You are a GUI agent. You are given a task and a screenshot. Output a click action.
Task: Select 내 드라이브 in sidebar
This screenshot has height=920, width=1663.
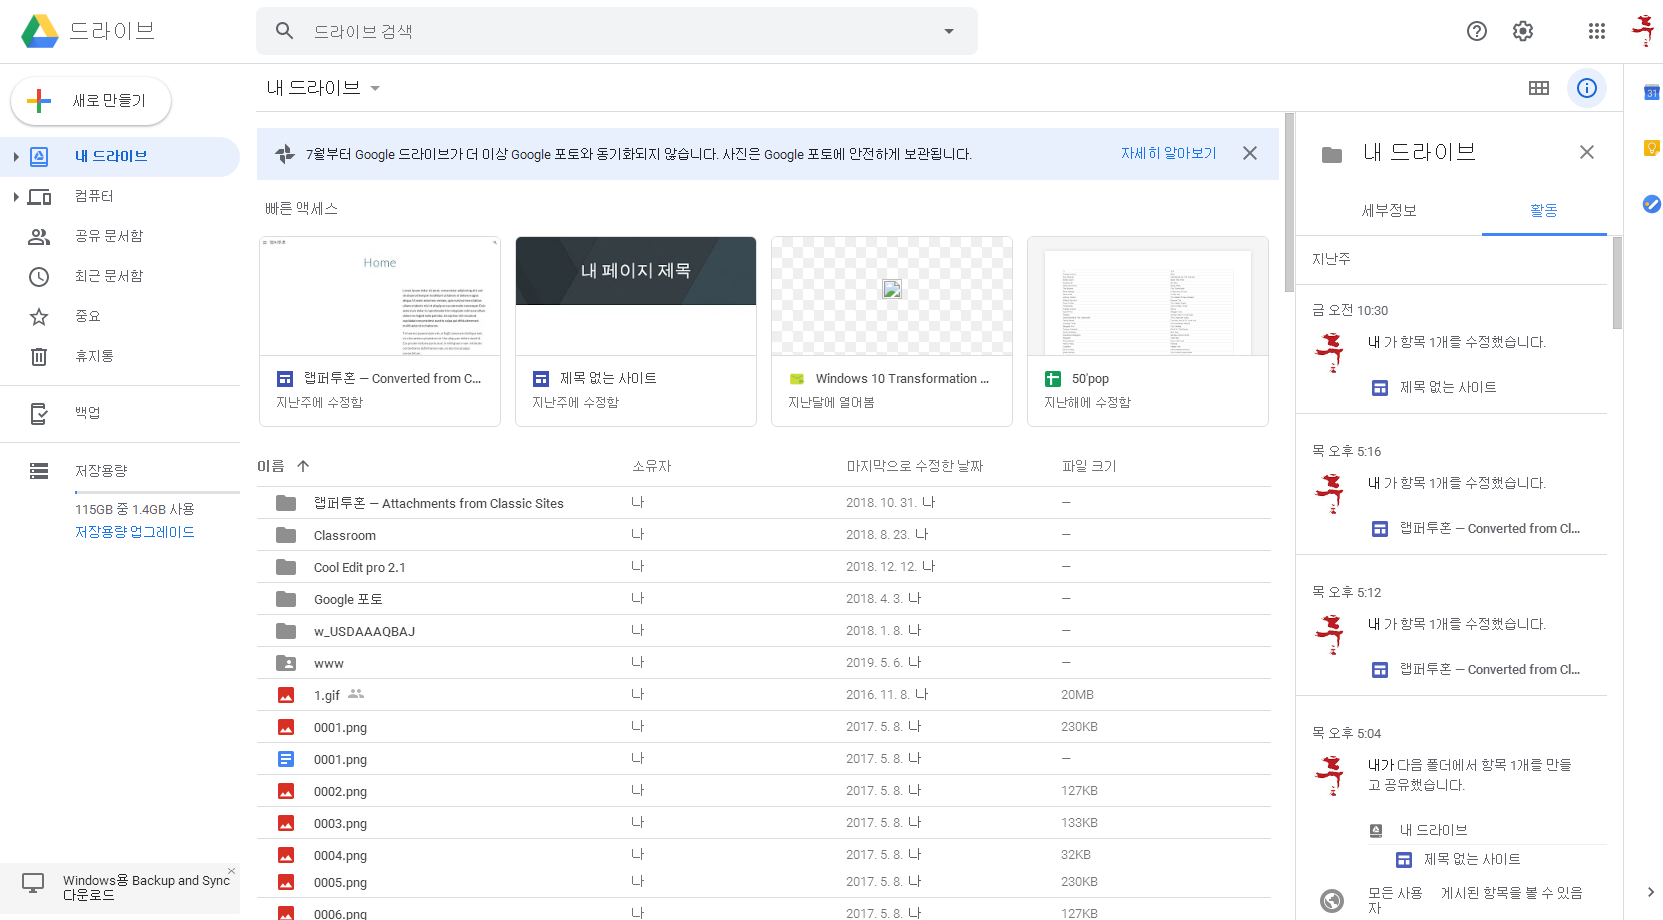point(120,157)
